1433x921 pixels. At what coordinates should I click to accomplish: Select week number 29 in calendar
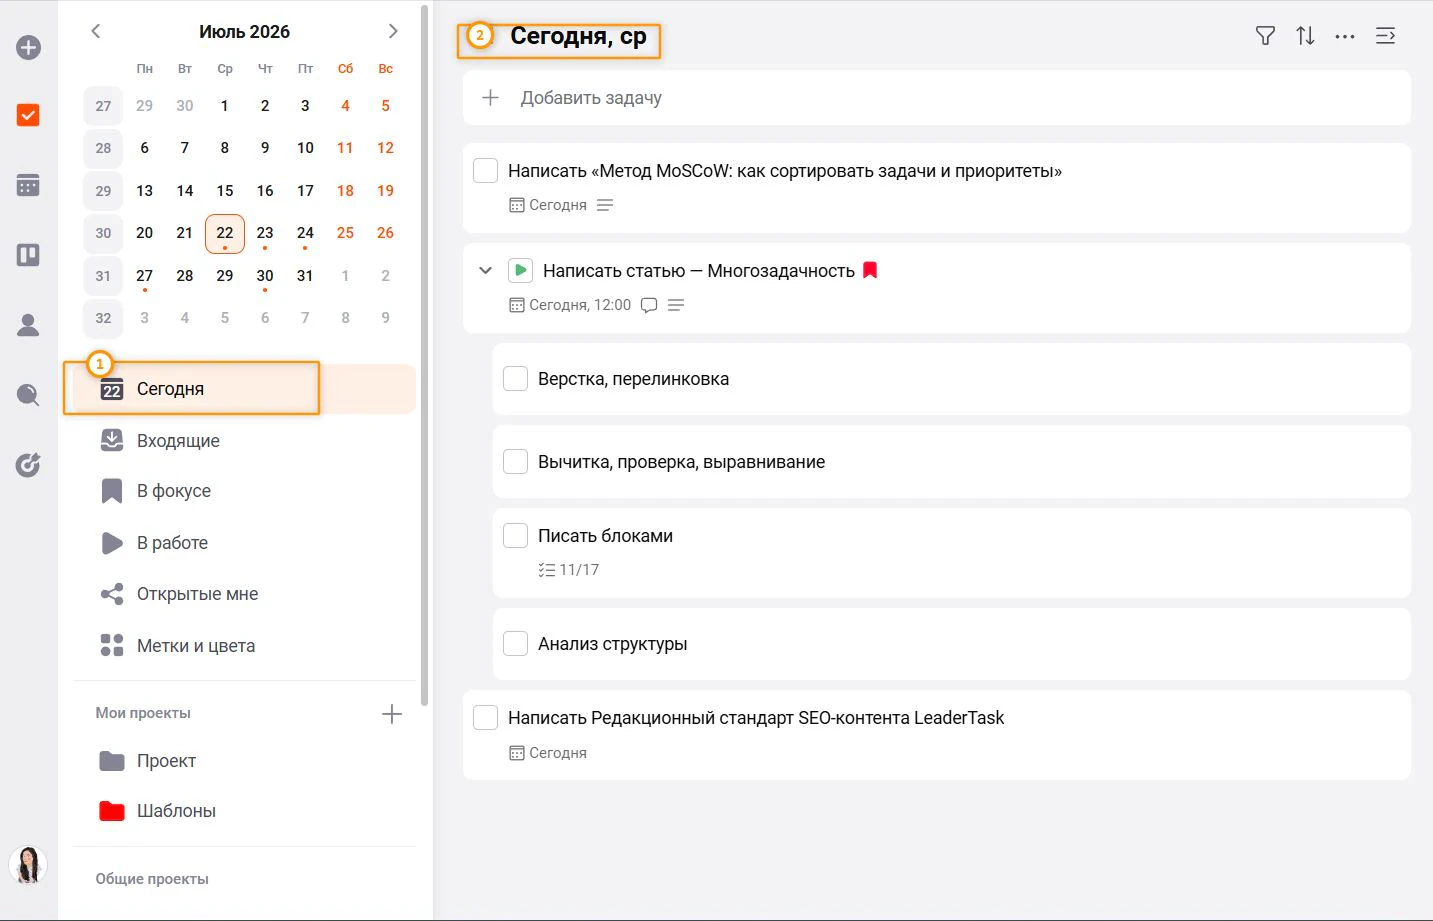(x=103, y=191)
